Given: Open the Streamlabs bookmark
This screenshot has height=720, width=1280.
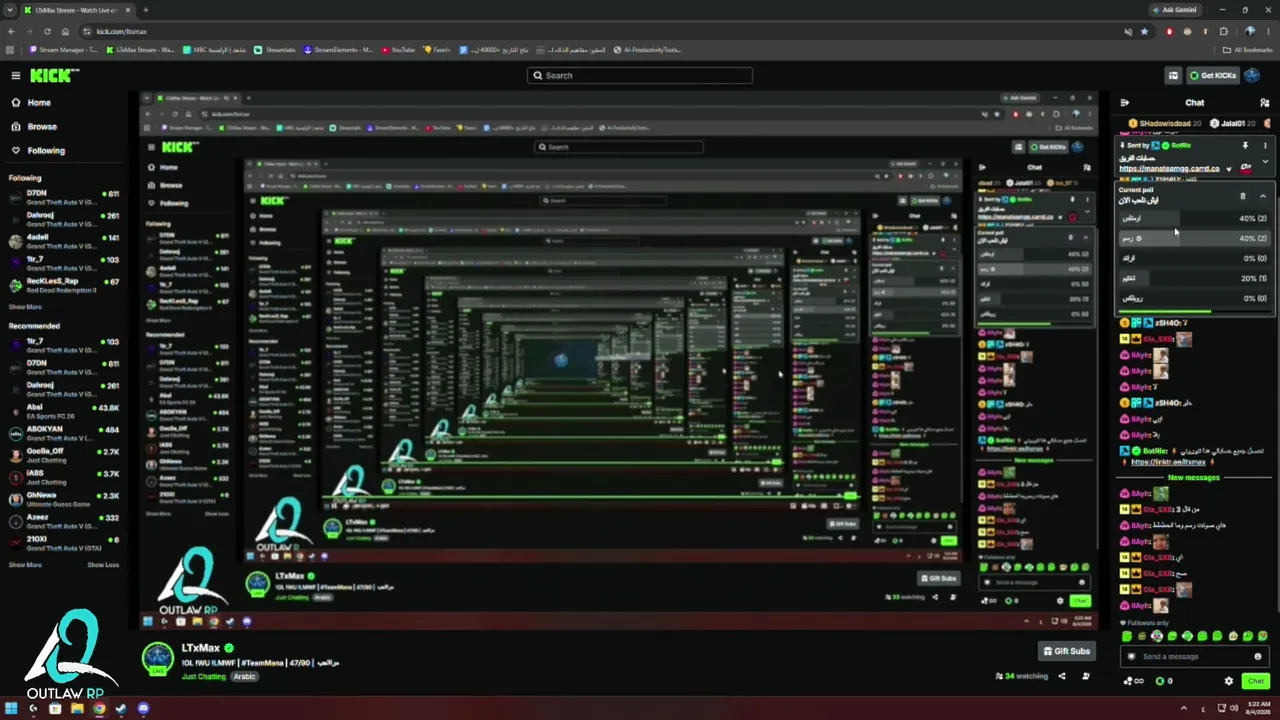Looking at the screenshot, I should click(x=275, y=49).
